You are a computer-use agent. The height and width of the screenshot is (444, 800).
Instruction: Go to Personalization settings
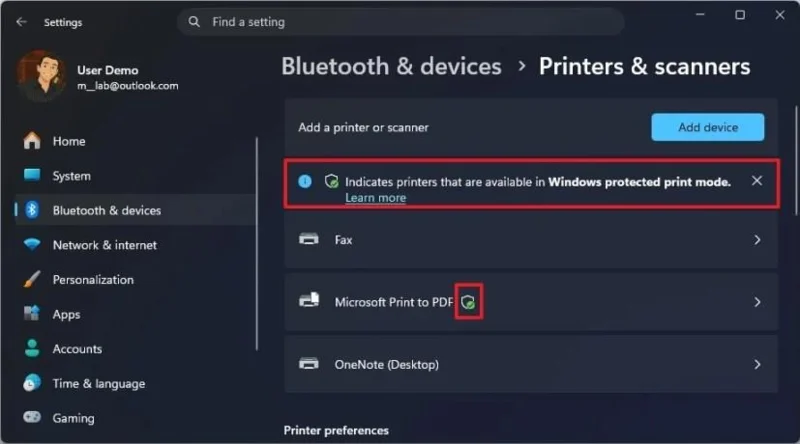[135, 280]
